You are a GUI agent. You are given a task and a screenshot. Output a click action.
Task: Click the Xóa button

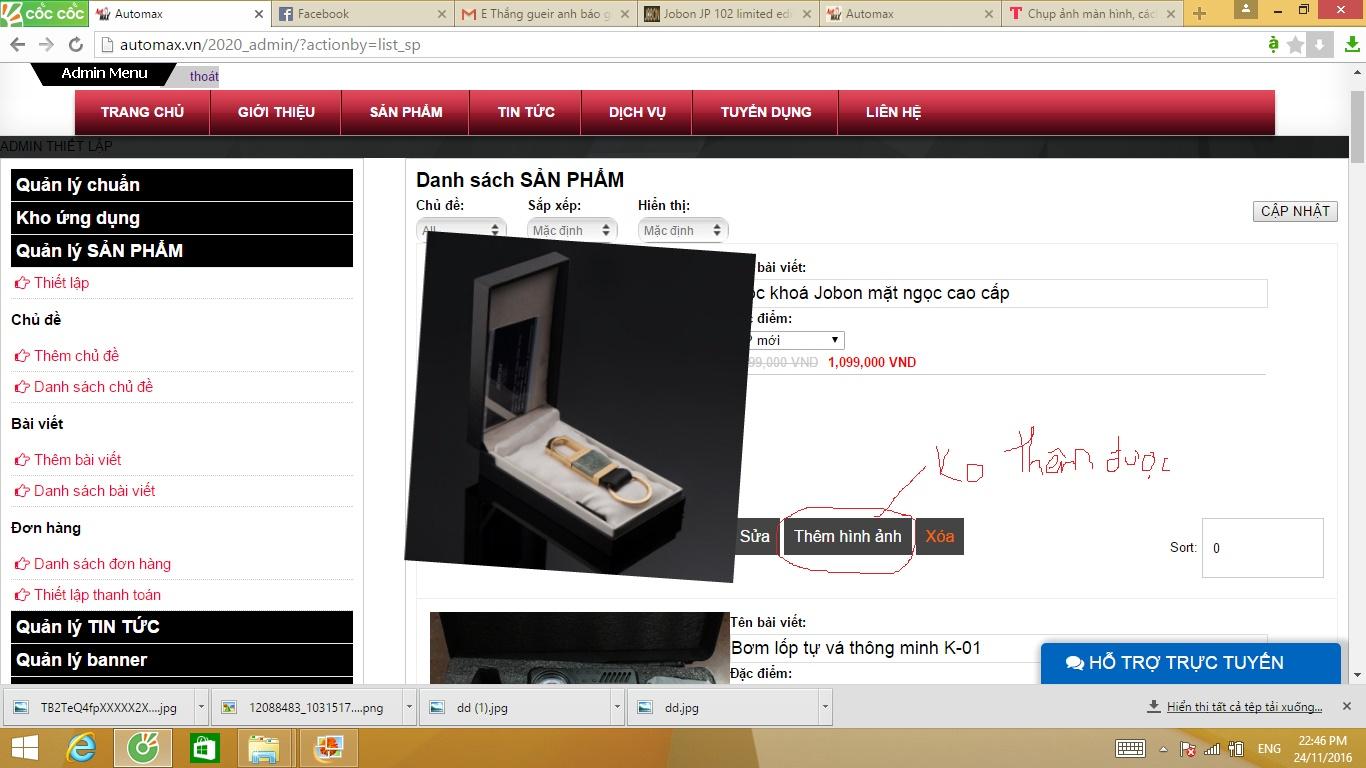point(939,536)
